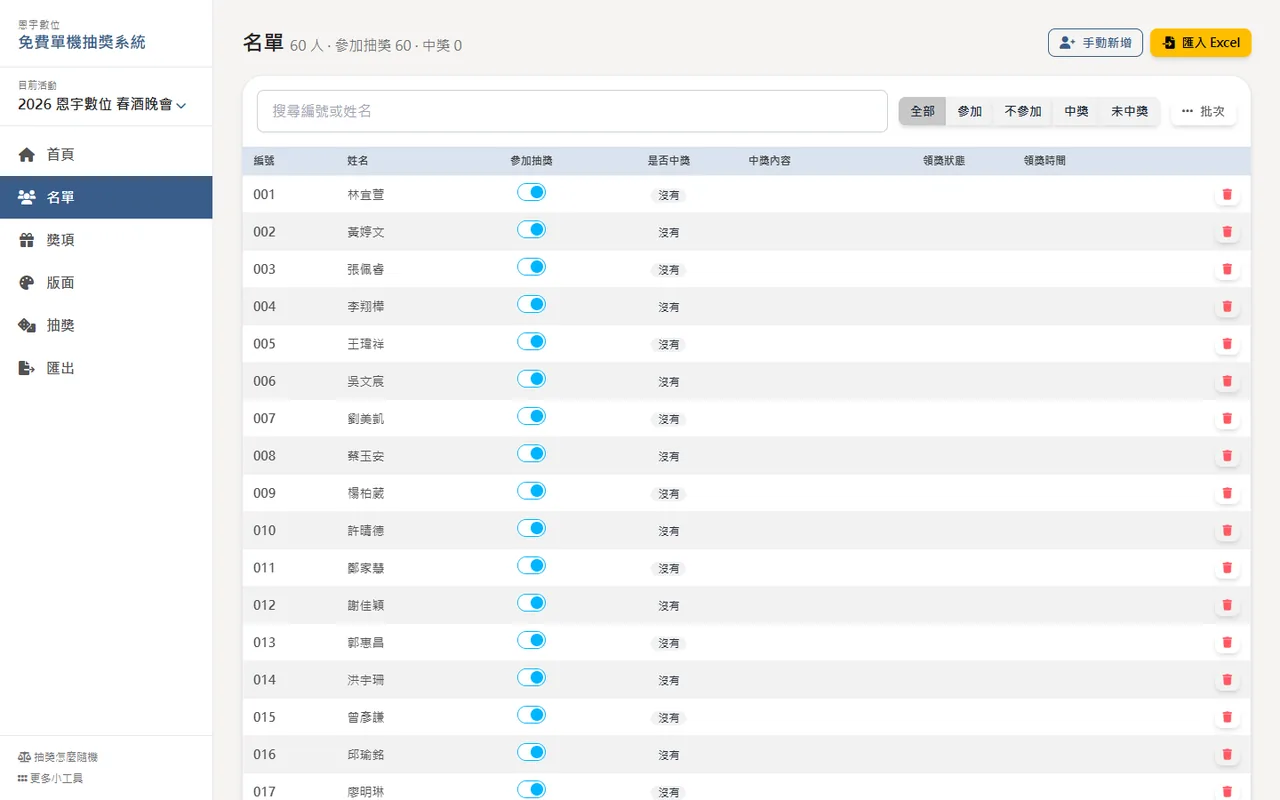This screenshot has width=1280, height=800.
Task: Delete participant 012 using the trash icon
Action: 1227,605
